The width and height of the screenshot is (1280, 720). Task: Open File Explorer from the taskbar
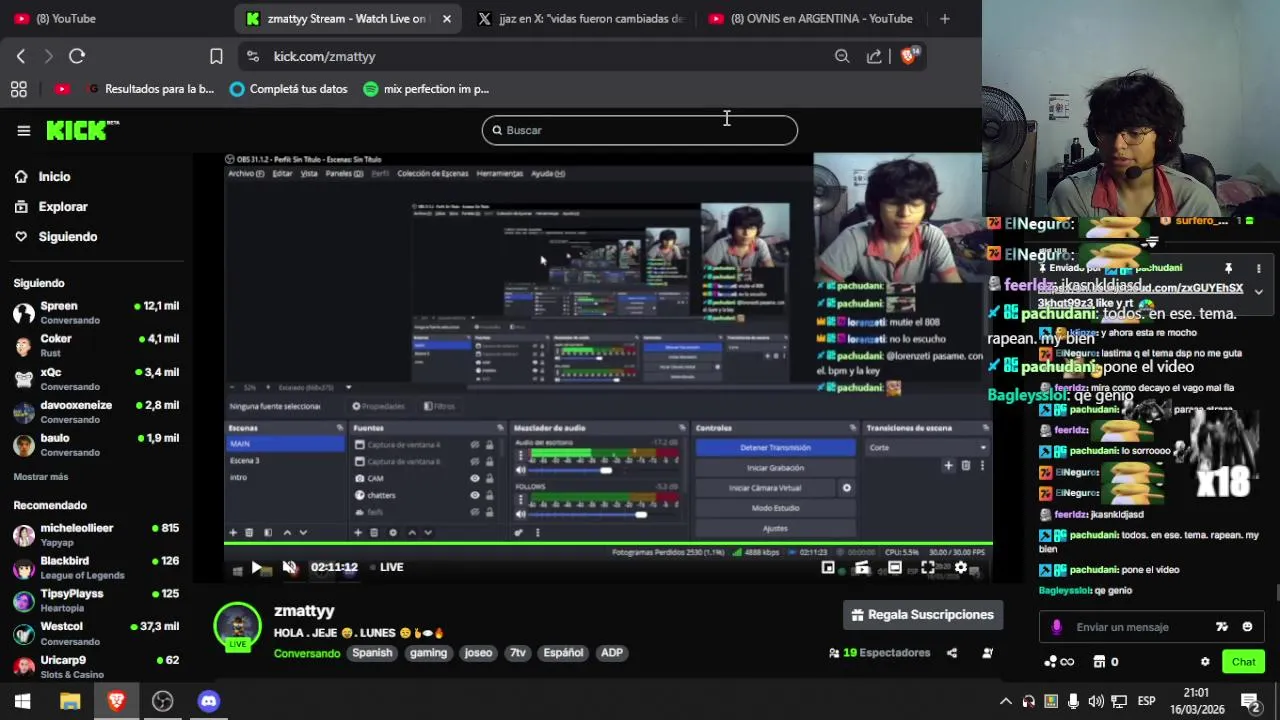pyautogui.click(x=70, y=701)
